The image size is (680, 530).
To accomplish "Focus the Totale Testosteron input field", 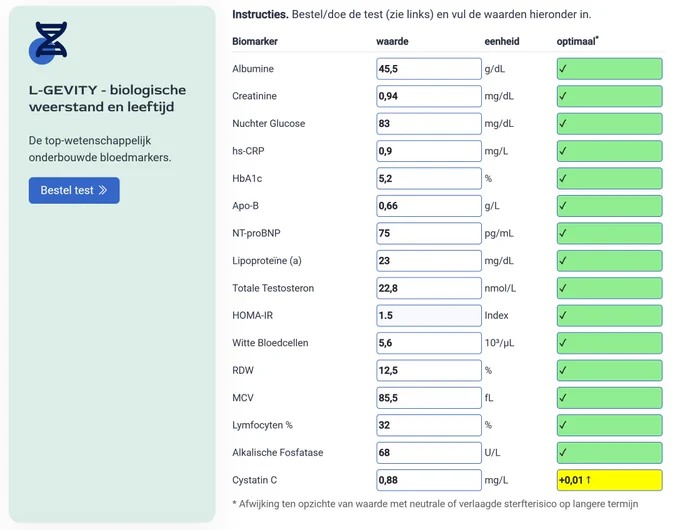I will (429, 288).
